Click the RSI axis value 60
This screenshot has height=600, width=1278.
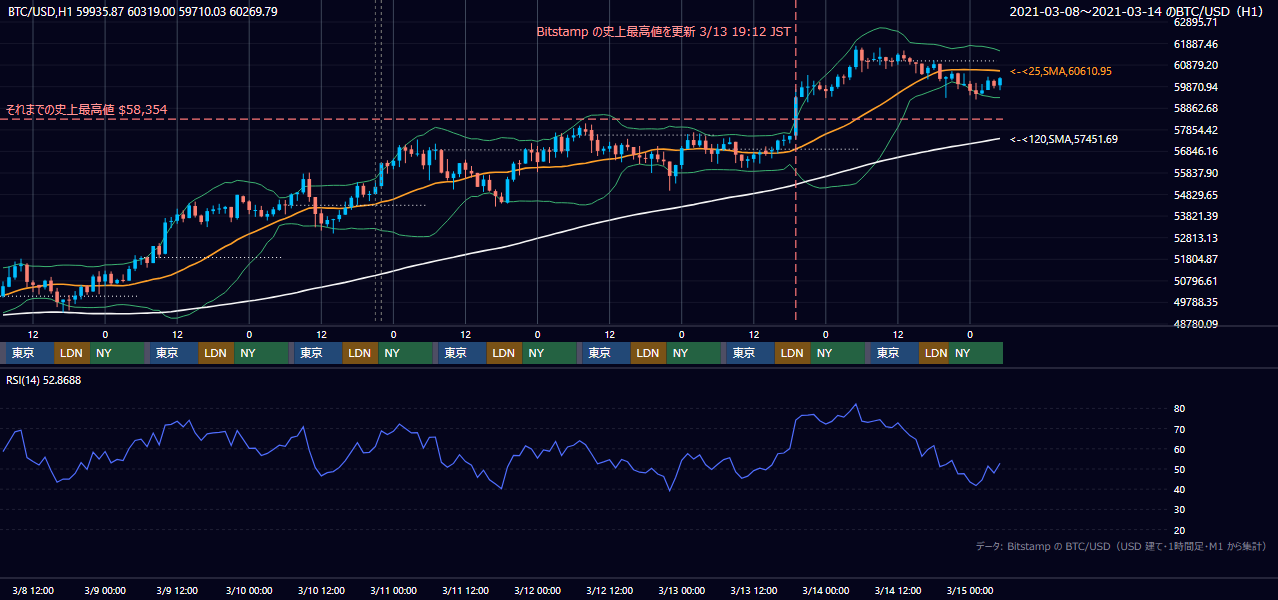(1179, 449)
